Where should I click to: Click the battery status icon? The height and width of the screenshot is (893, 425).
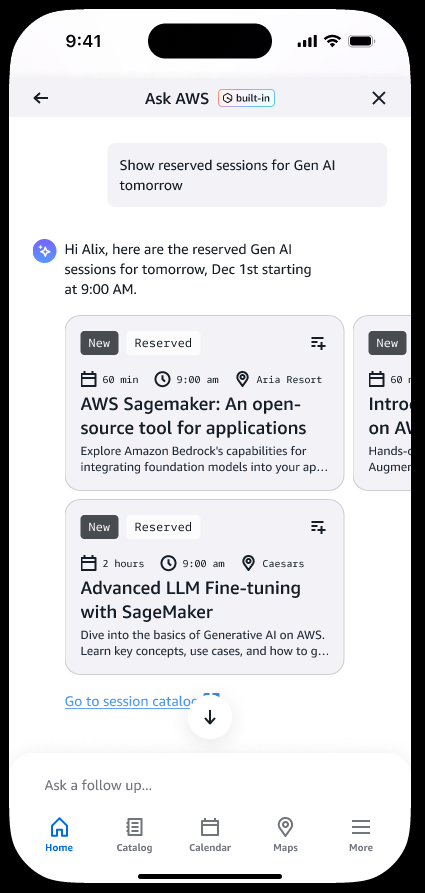coord(361,41)
